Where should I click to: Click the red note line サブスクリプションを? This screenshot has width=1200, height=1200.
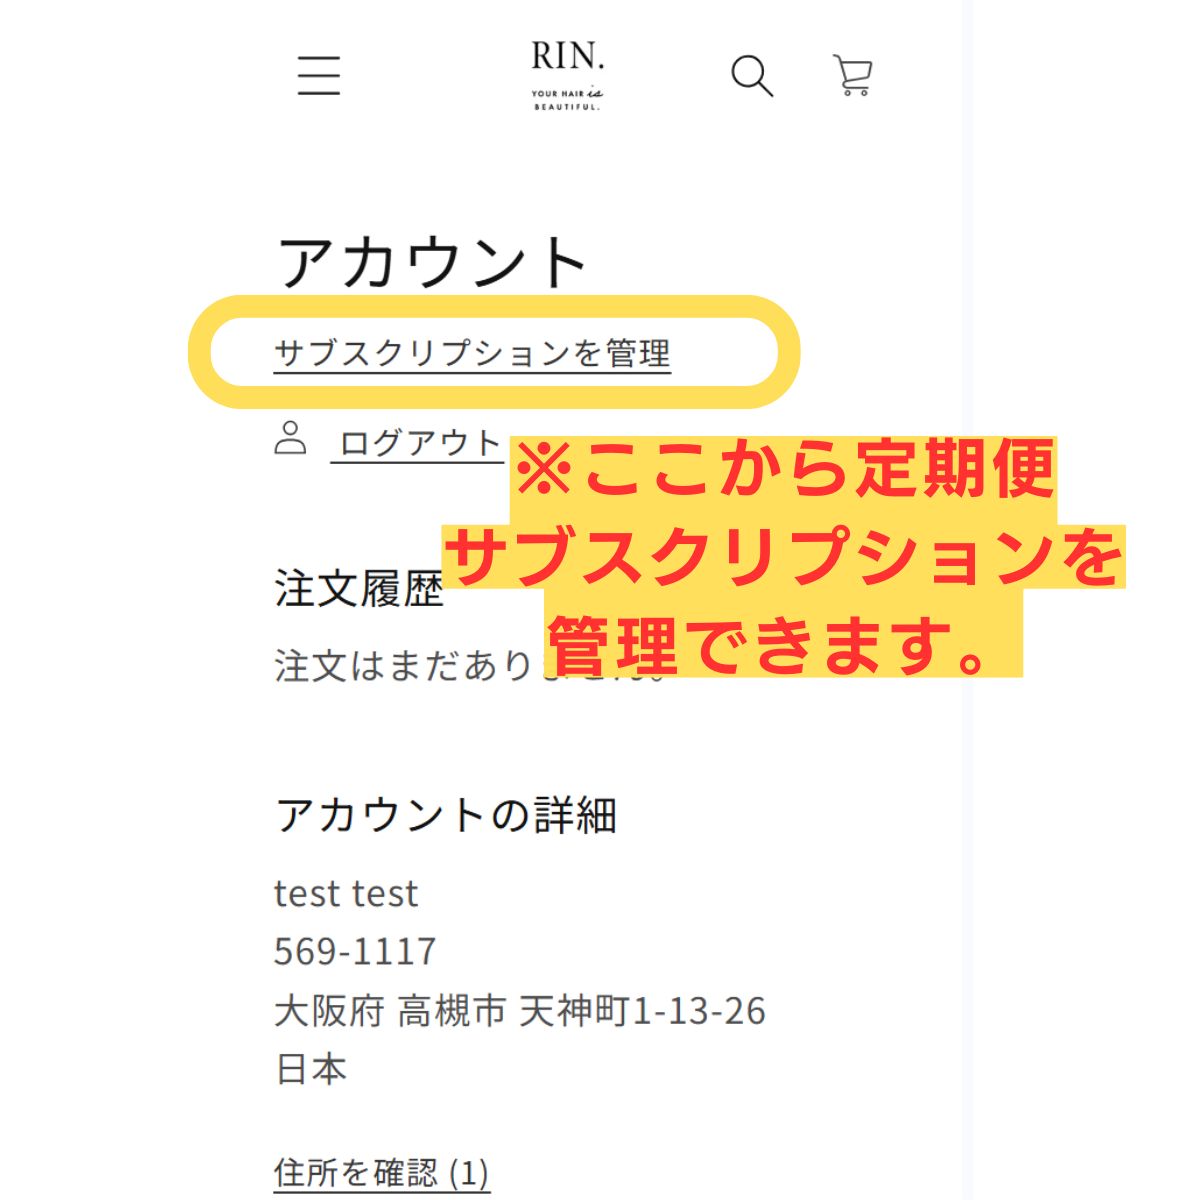[x=785, y=557]
